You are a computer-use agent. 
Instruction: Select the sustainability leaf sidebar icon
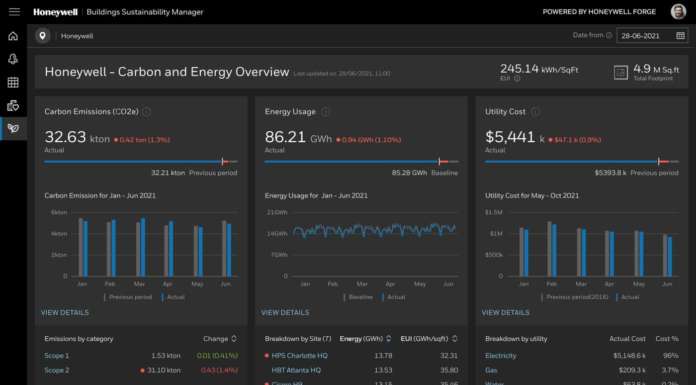(13, 128)
